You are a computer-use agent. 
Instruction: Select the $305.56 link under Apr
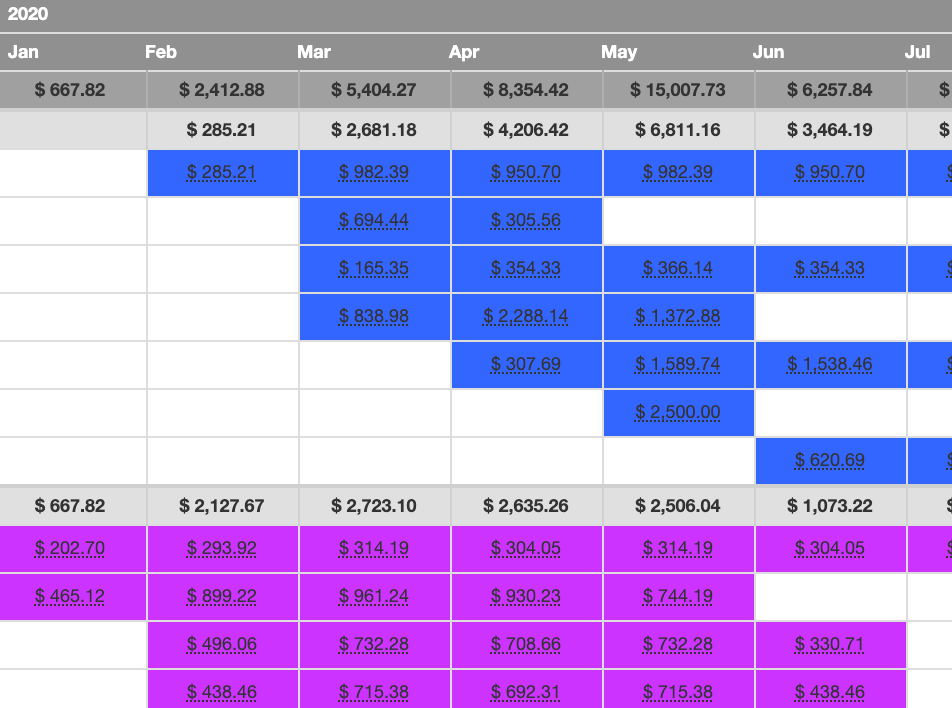click(526, 220)
